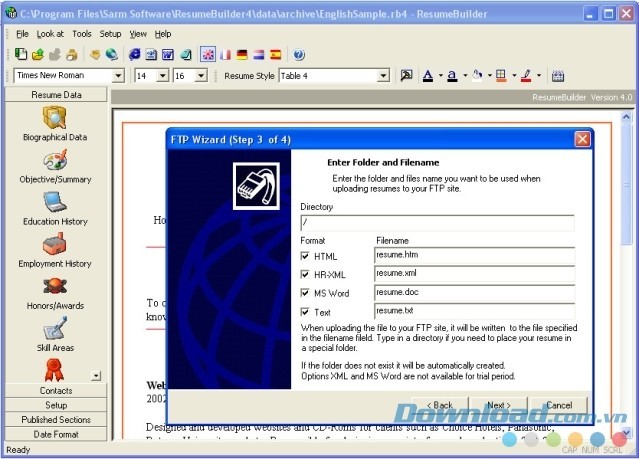
Task: Click the Next button in FTP Wizard
Action: coord(498,405)
